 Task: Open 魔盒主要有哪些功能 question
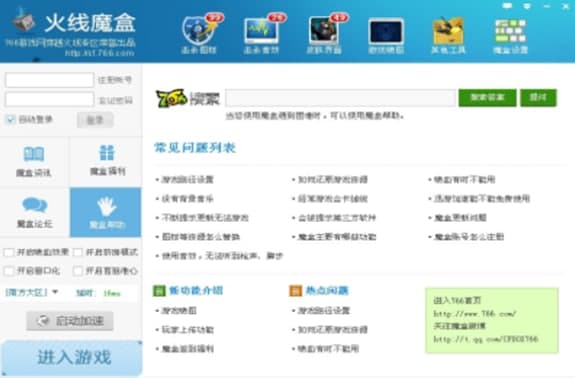tap(337, 237)
